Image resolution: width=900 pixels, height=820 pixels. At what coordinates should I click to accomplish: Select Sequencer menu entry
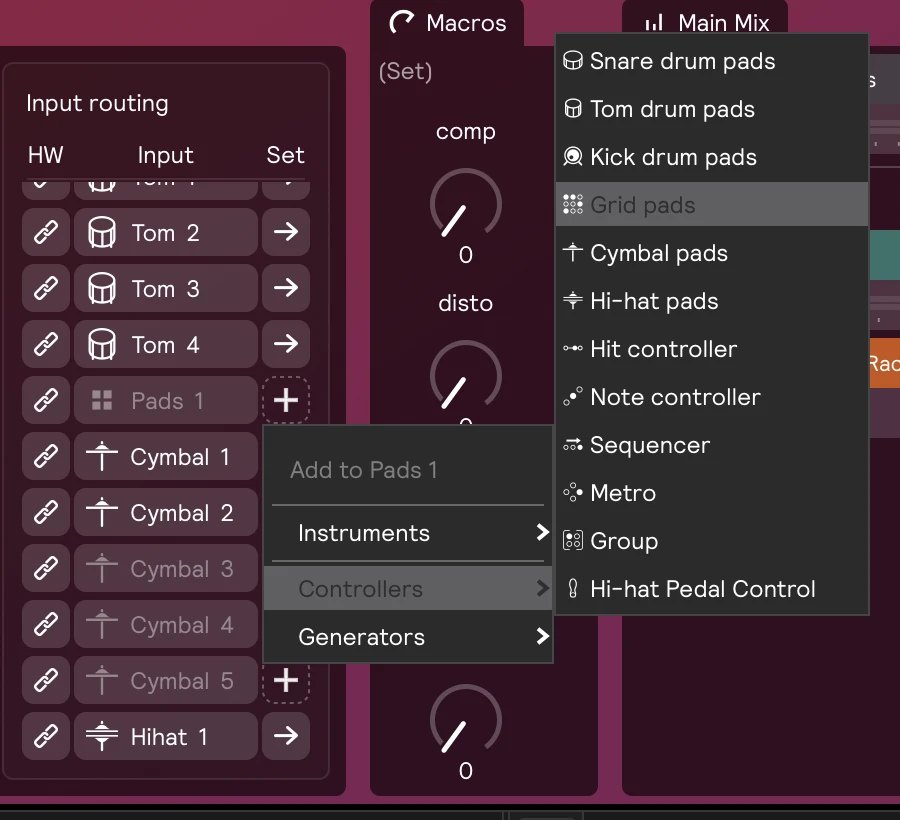(x=712, y=445)
